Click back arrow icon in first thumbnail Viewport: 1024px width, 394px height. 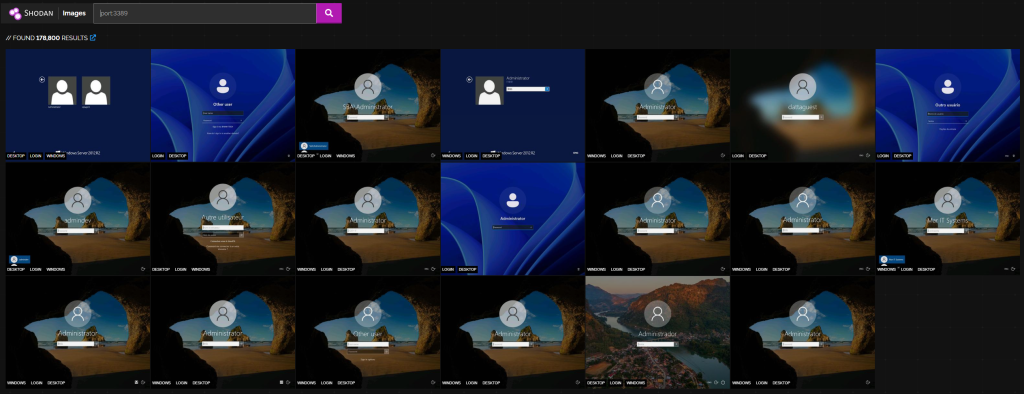tap(42, 80)
